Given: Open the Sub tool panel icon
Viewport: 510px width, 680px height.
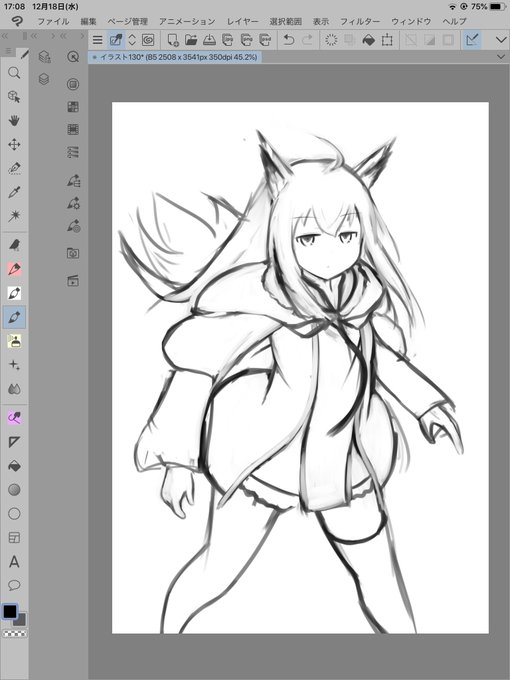Looking at the screenshot, I should click(x=73, y=180).
